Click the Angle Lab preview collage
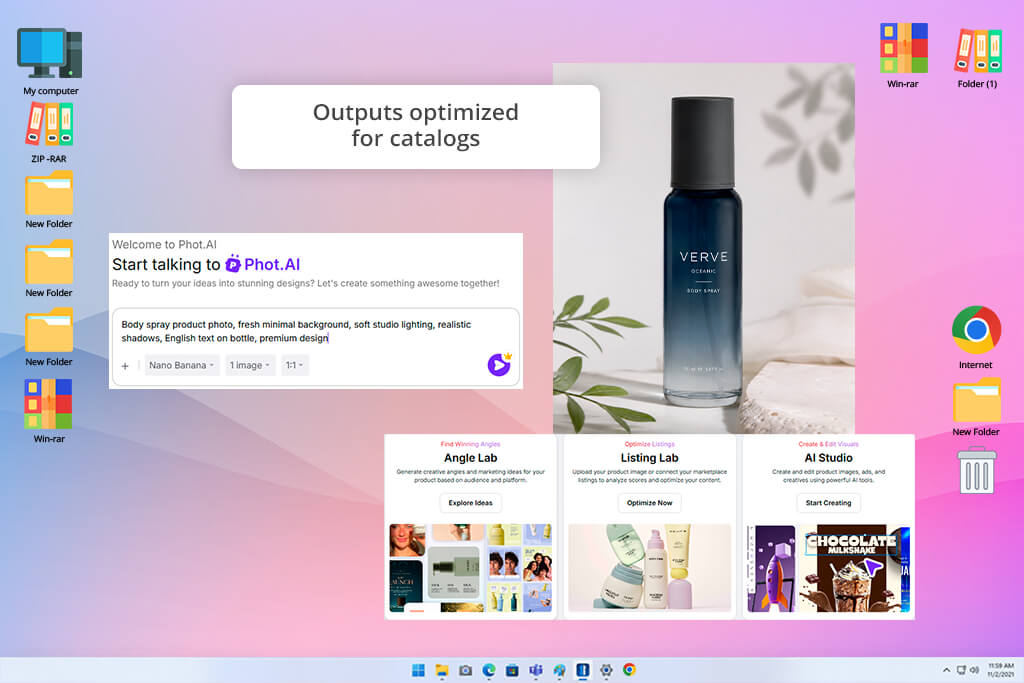 tap(470, 568)
